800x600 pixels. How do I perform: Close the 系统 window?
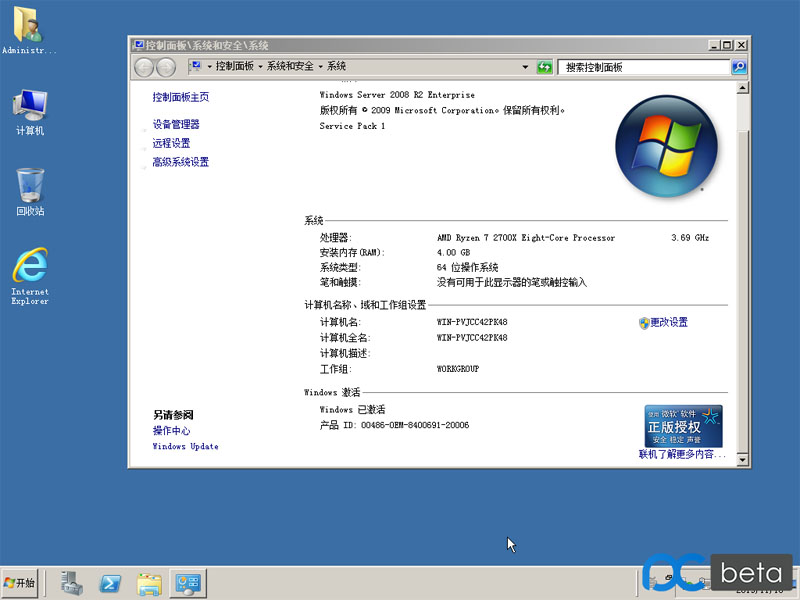[x=741, y=45]
